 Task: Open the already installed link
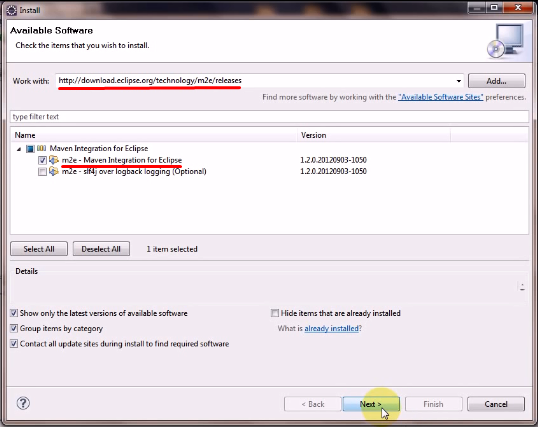coord(331,328)
